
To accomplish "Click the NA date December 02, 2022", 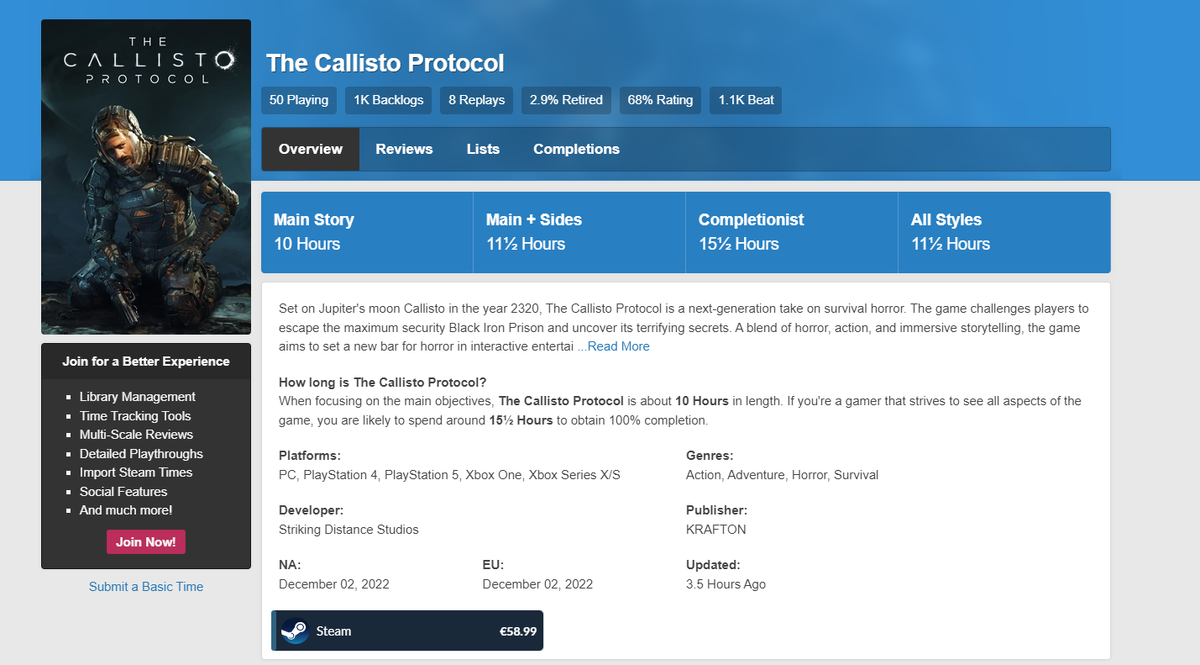I will (x=334, y=584).
